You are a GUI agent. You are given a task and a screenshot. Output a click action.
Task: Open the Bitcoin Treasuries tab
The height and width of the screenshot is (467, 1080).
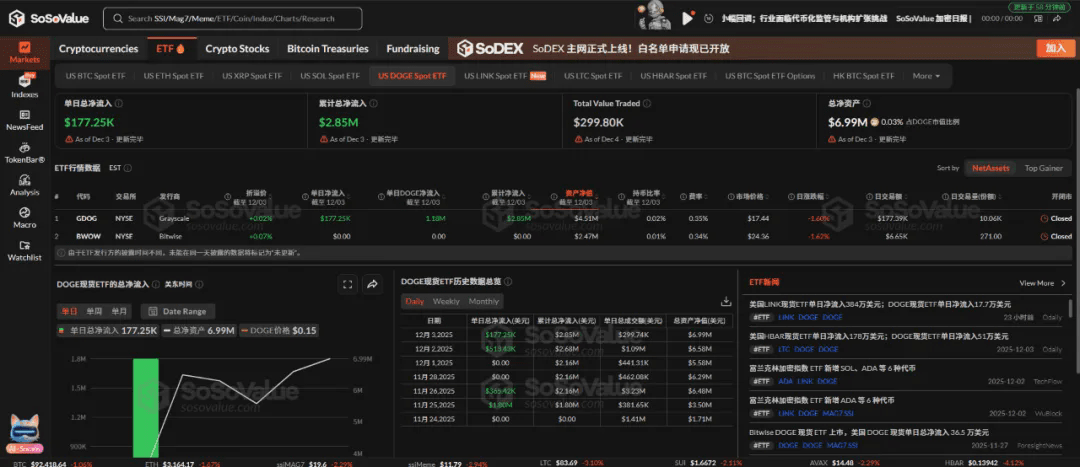tap(327, 49)
